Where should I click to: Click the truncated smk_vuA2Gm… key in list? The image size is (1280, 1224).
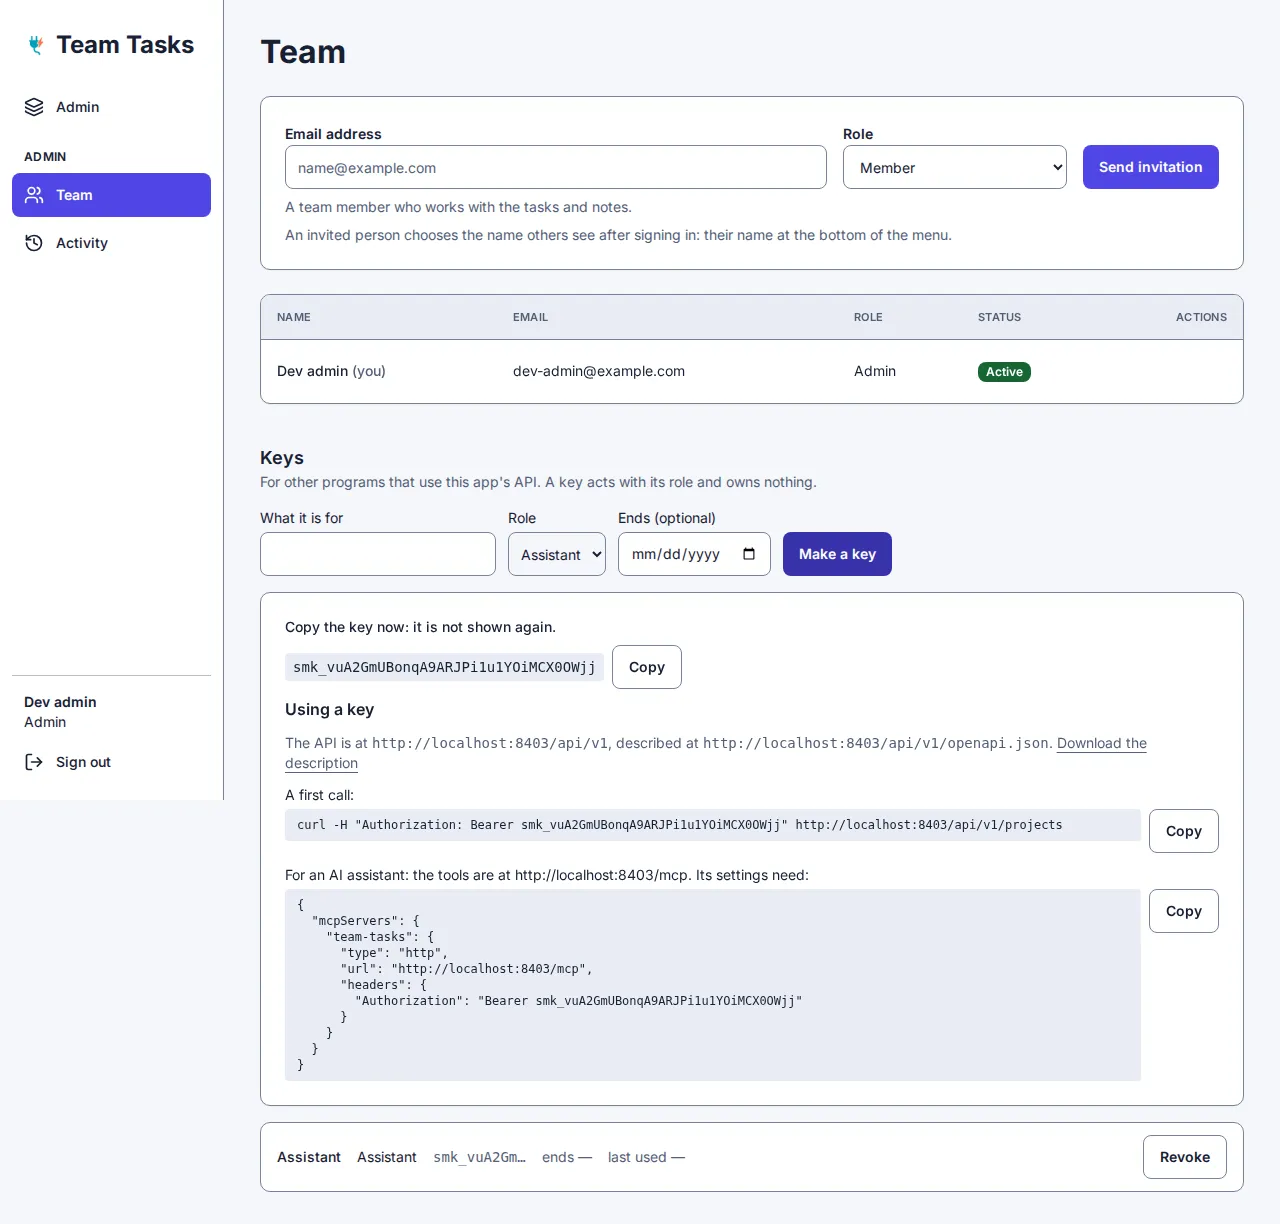[x=479, y=1157]
